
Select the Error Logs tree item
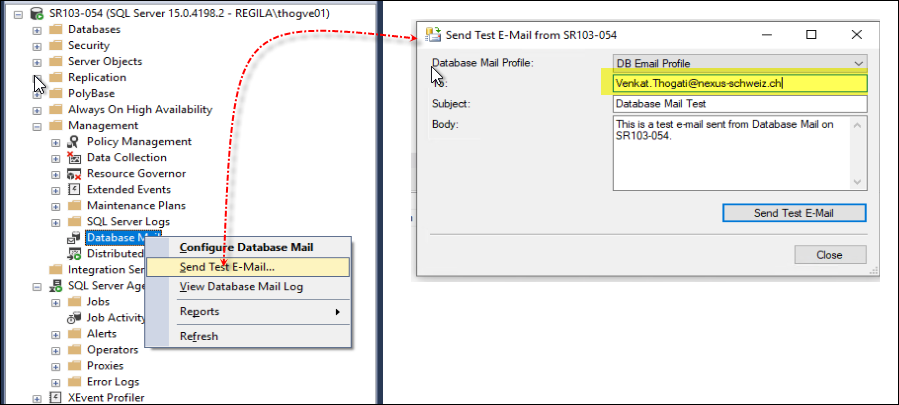[113, 382]
